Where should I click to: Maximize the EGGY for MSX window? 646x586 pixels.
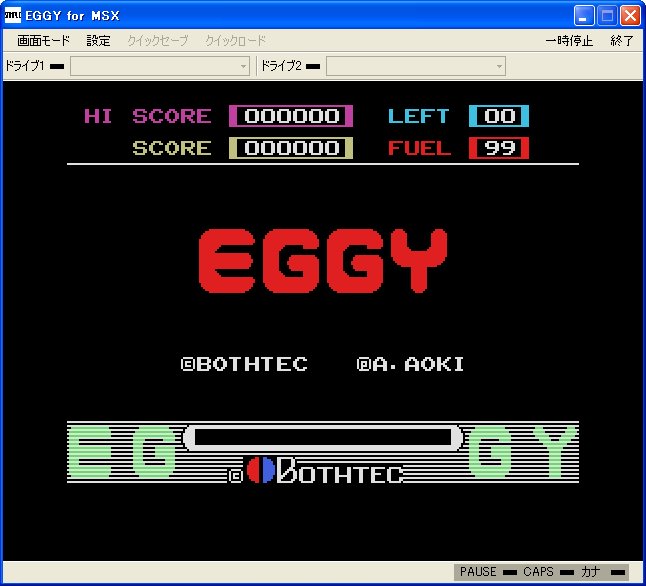pyautogui.click(x=607, y=16)
